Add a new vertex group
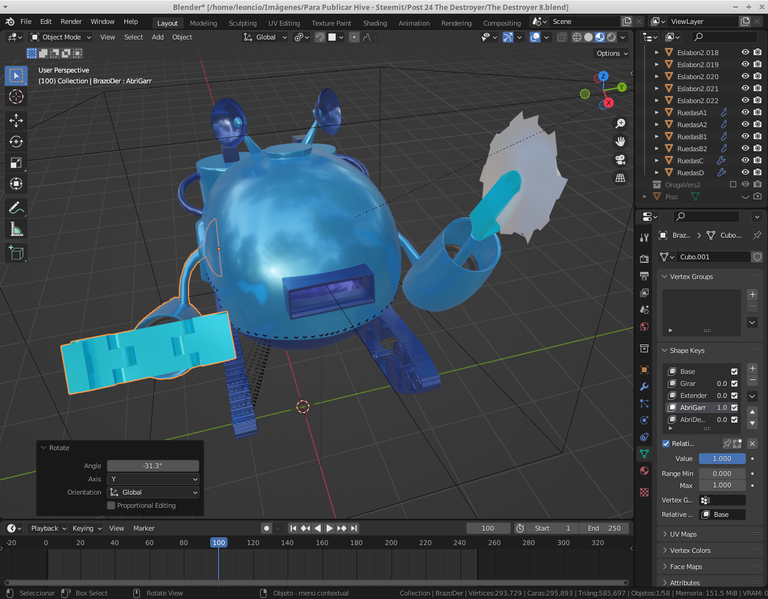 [x=753, y=294]
